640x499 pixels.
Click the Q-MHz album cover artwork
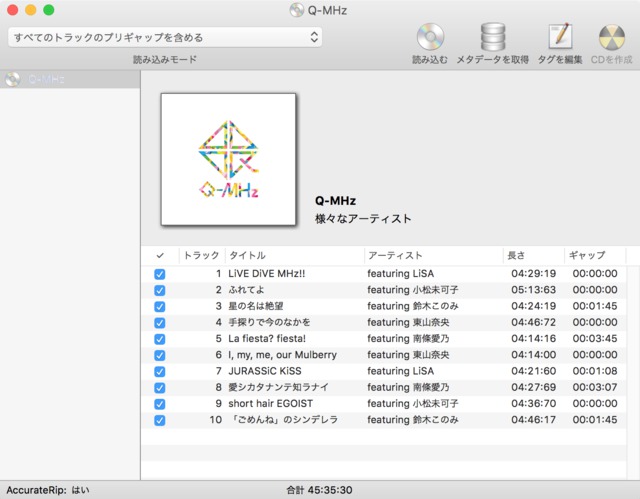pos(229,158)
